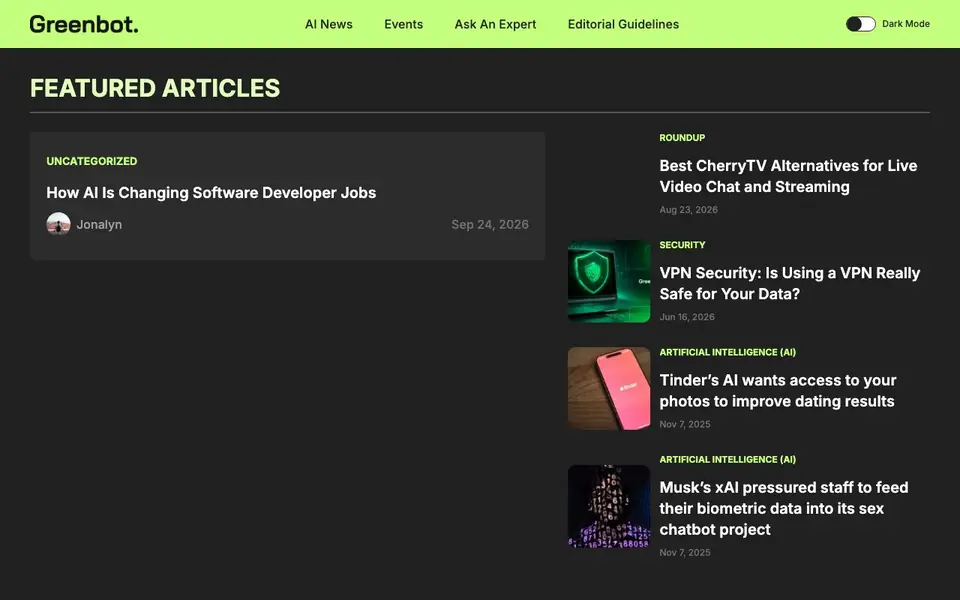Read Best CherryTV Alternatives article
Viewport: 960px width, 600px height.
788,176
